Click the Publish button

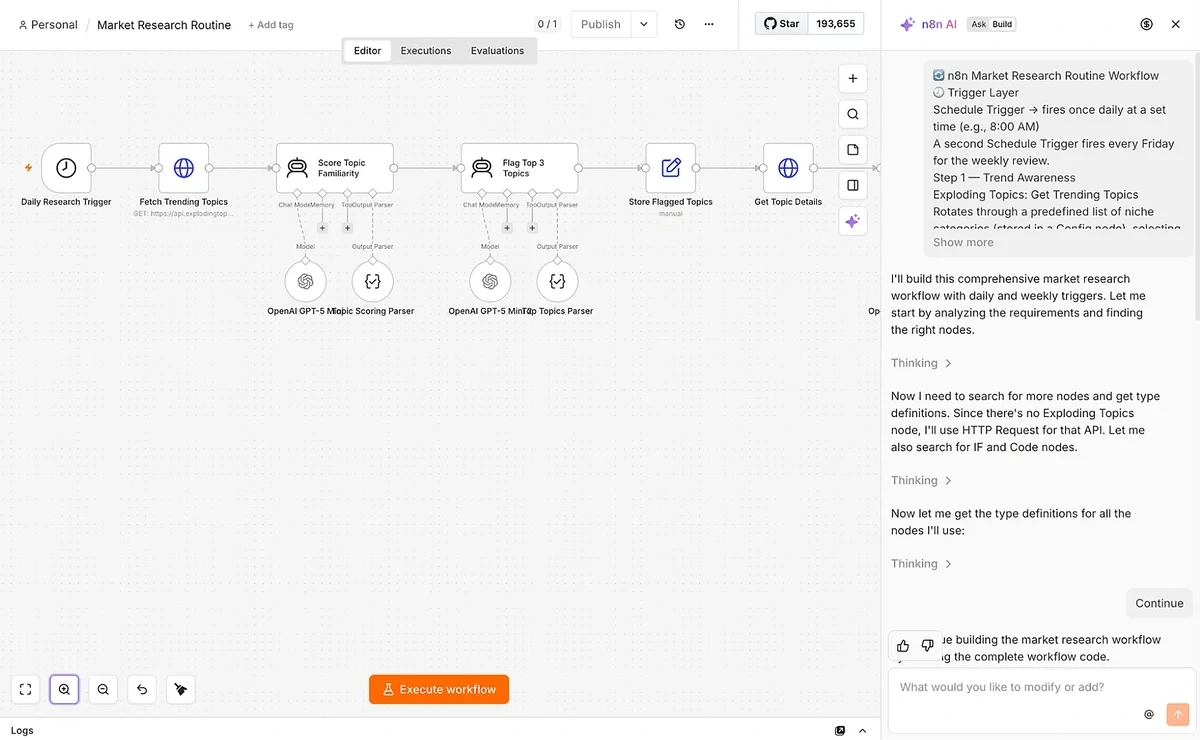tap(601, 24)
